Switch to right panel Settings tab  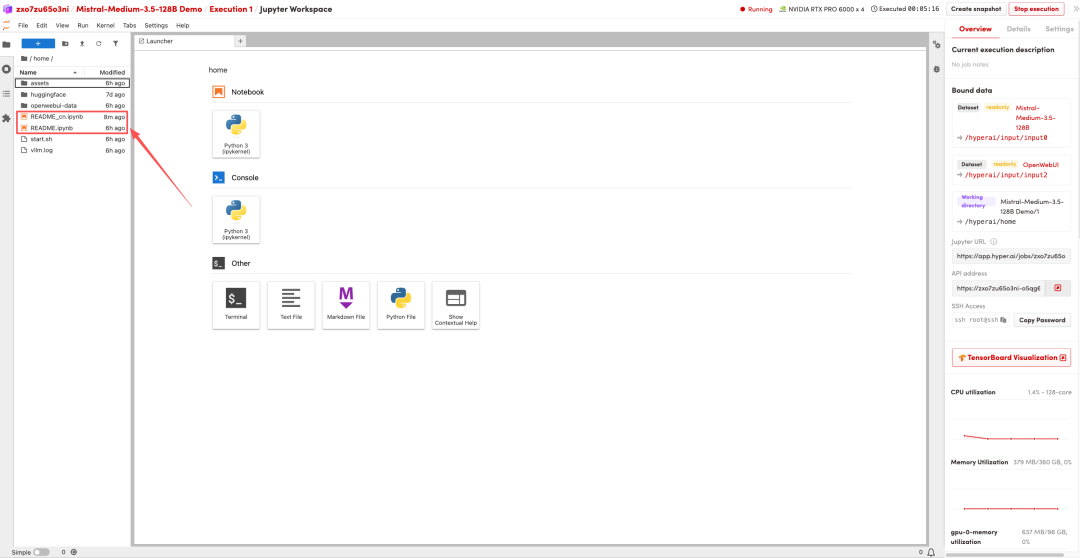[x=1059, y=29]
